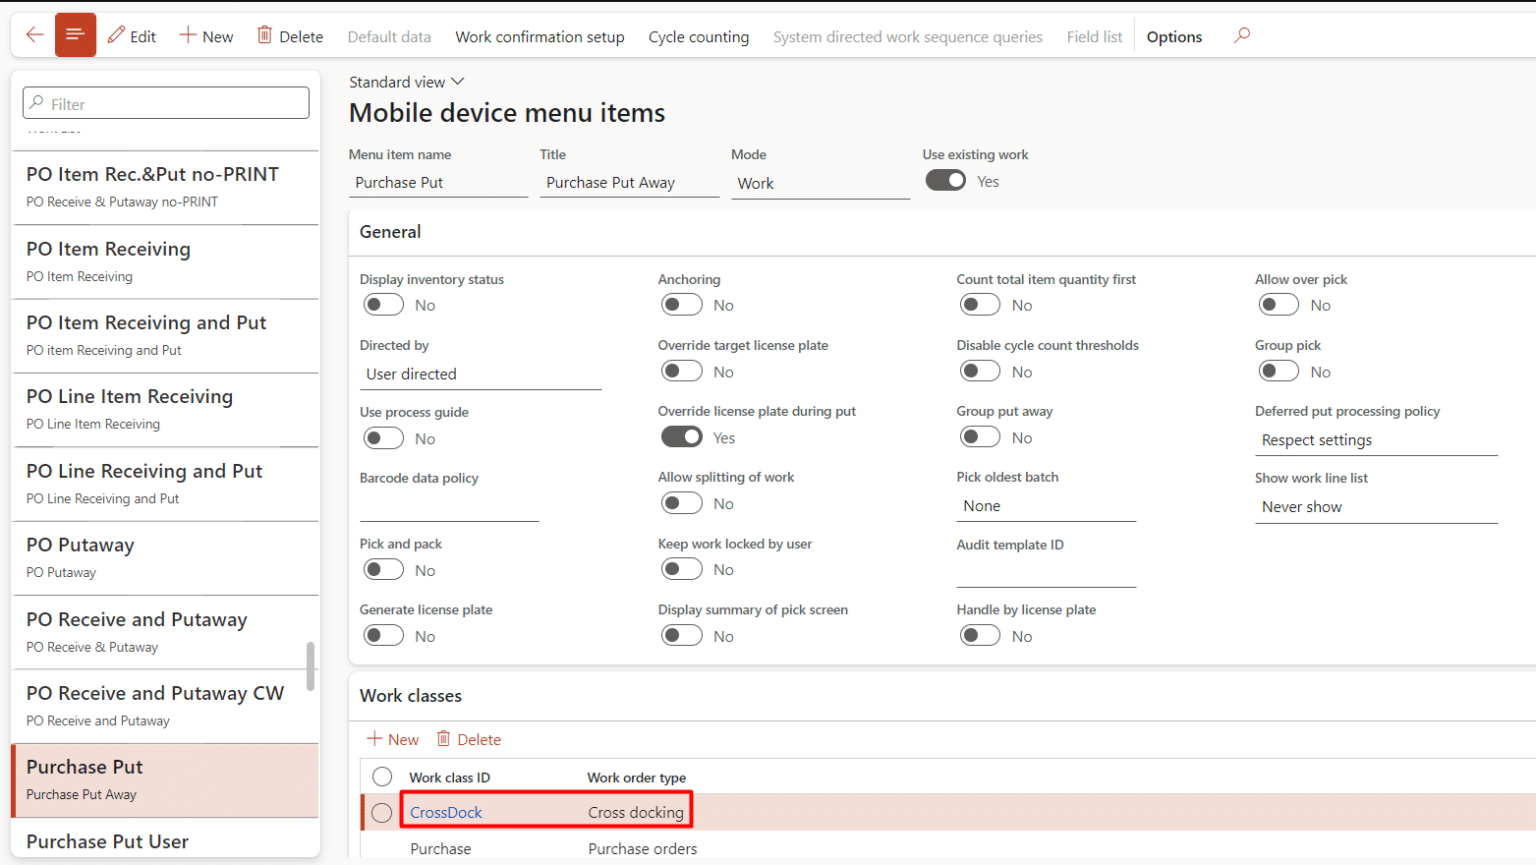Click the New icon in Work classes section
Image resolution: width=1536 pixels, height=865 pixels.
click(x=392, y=739)
